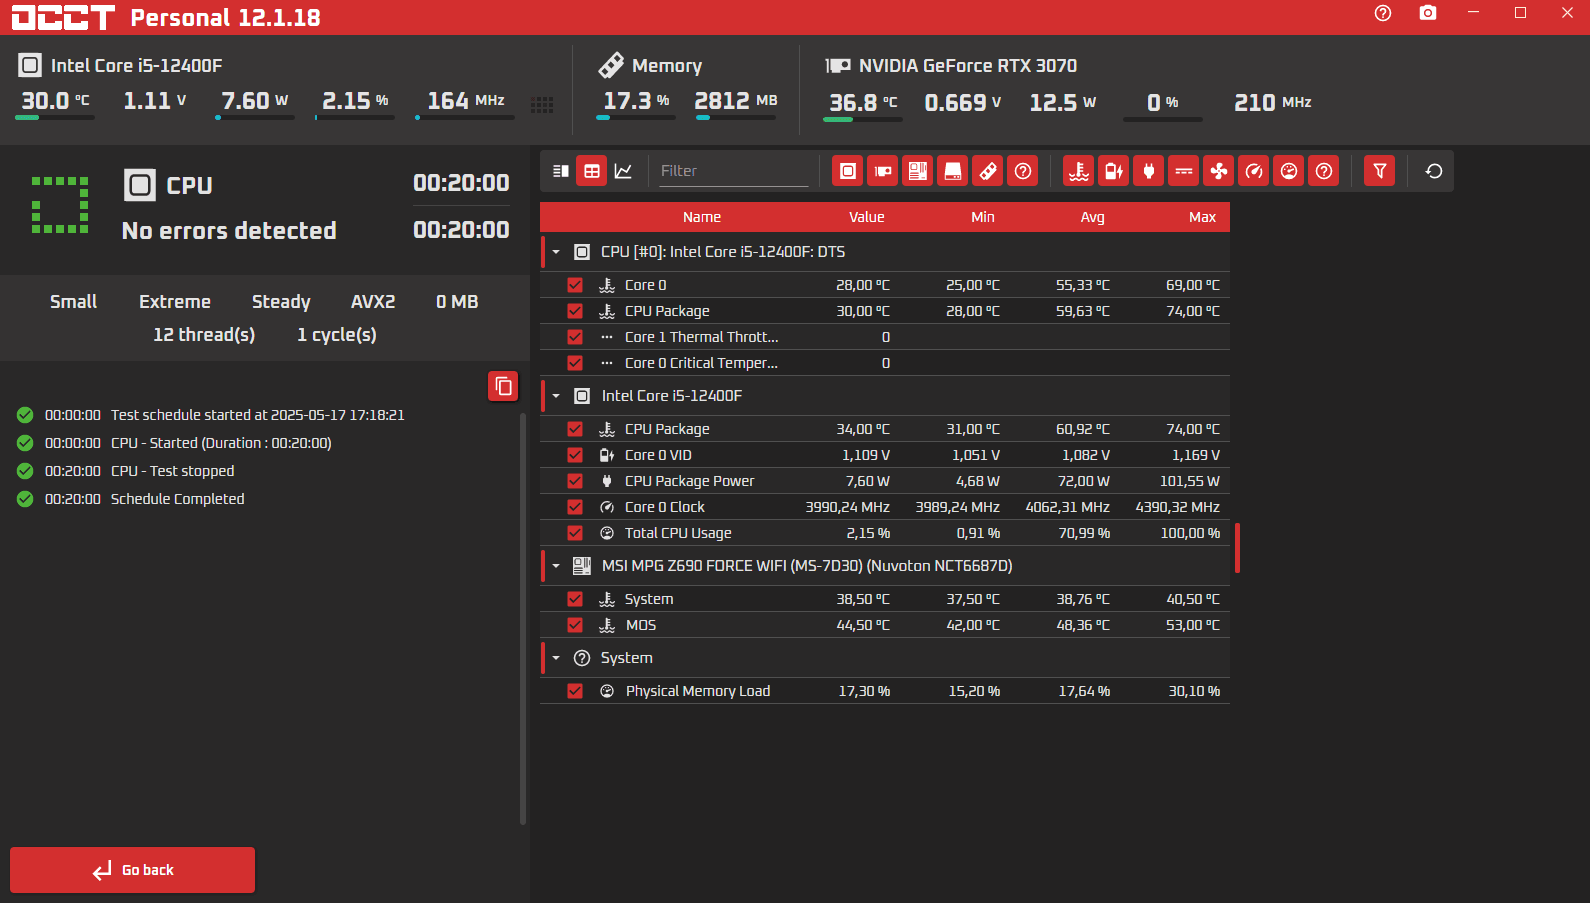Click log entry 'CPU - Test stopped'

(173, 471)
